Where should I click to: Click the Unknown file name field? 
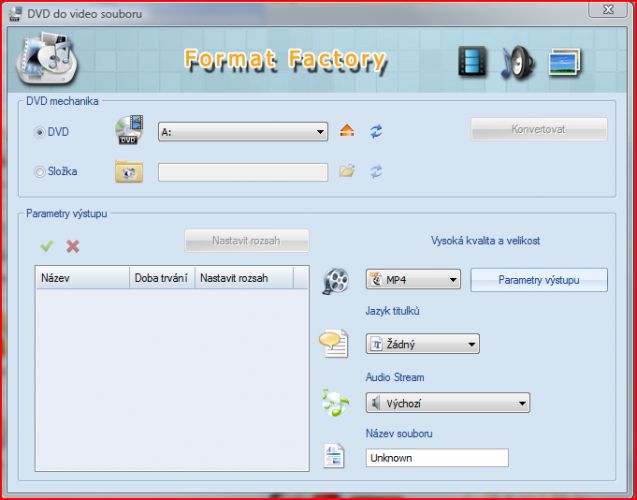[437, 458]
